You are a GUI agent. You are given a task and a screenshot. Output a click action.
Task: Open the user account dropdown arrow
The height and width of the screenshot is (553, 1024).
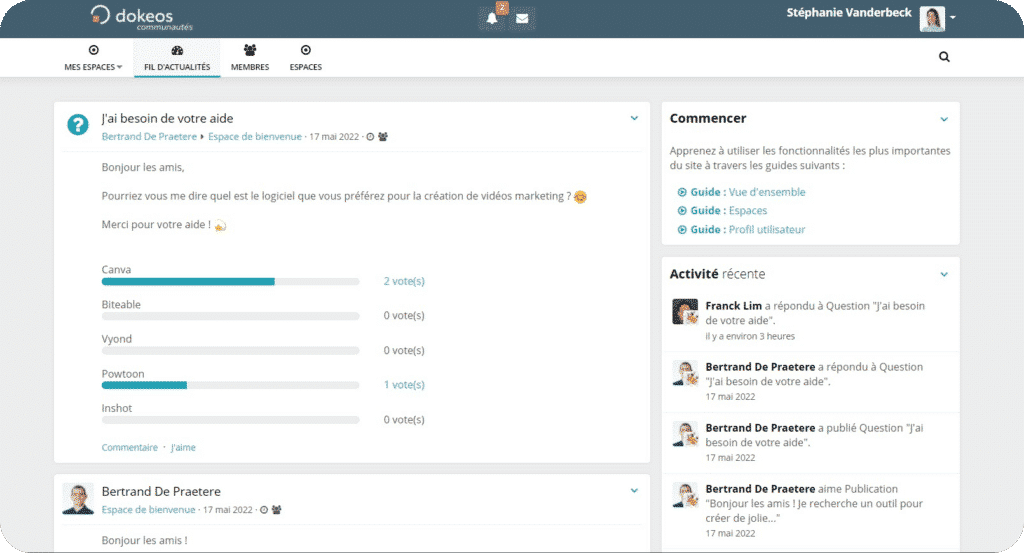[953, 18]
